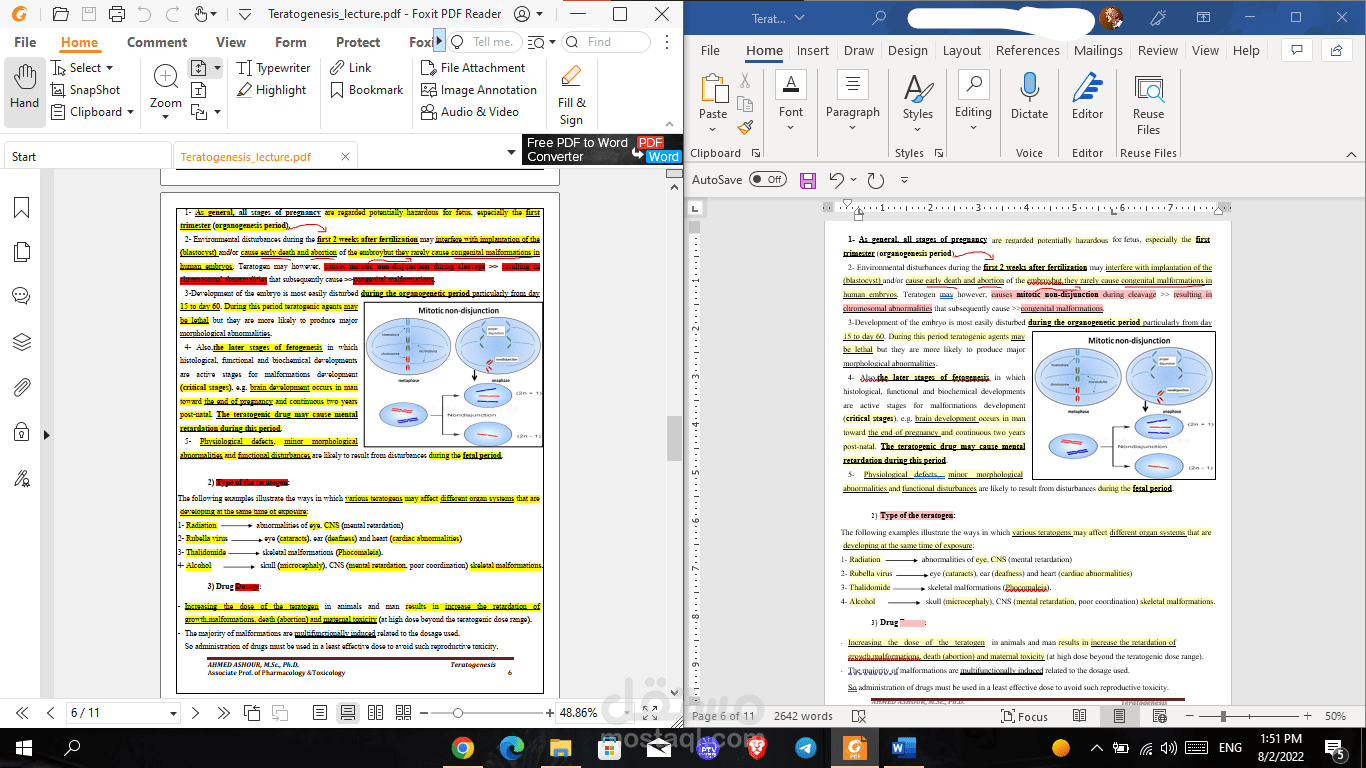Expand the Paragraph group dropdown in Word

click(853, 127)
